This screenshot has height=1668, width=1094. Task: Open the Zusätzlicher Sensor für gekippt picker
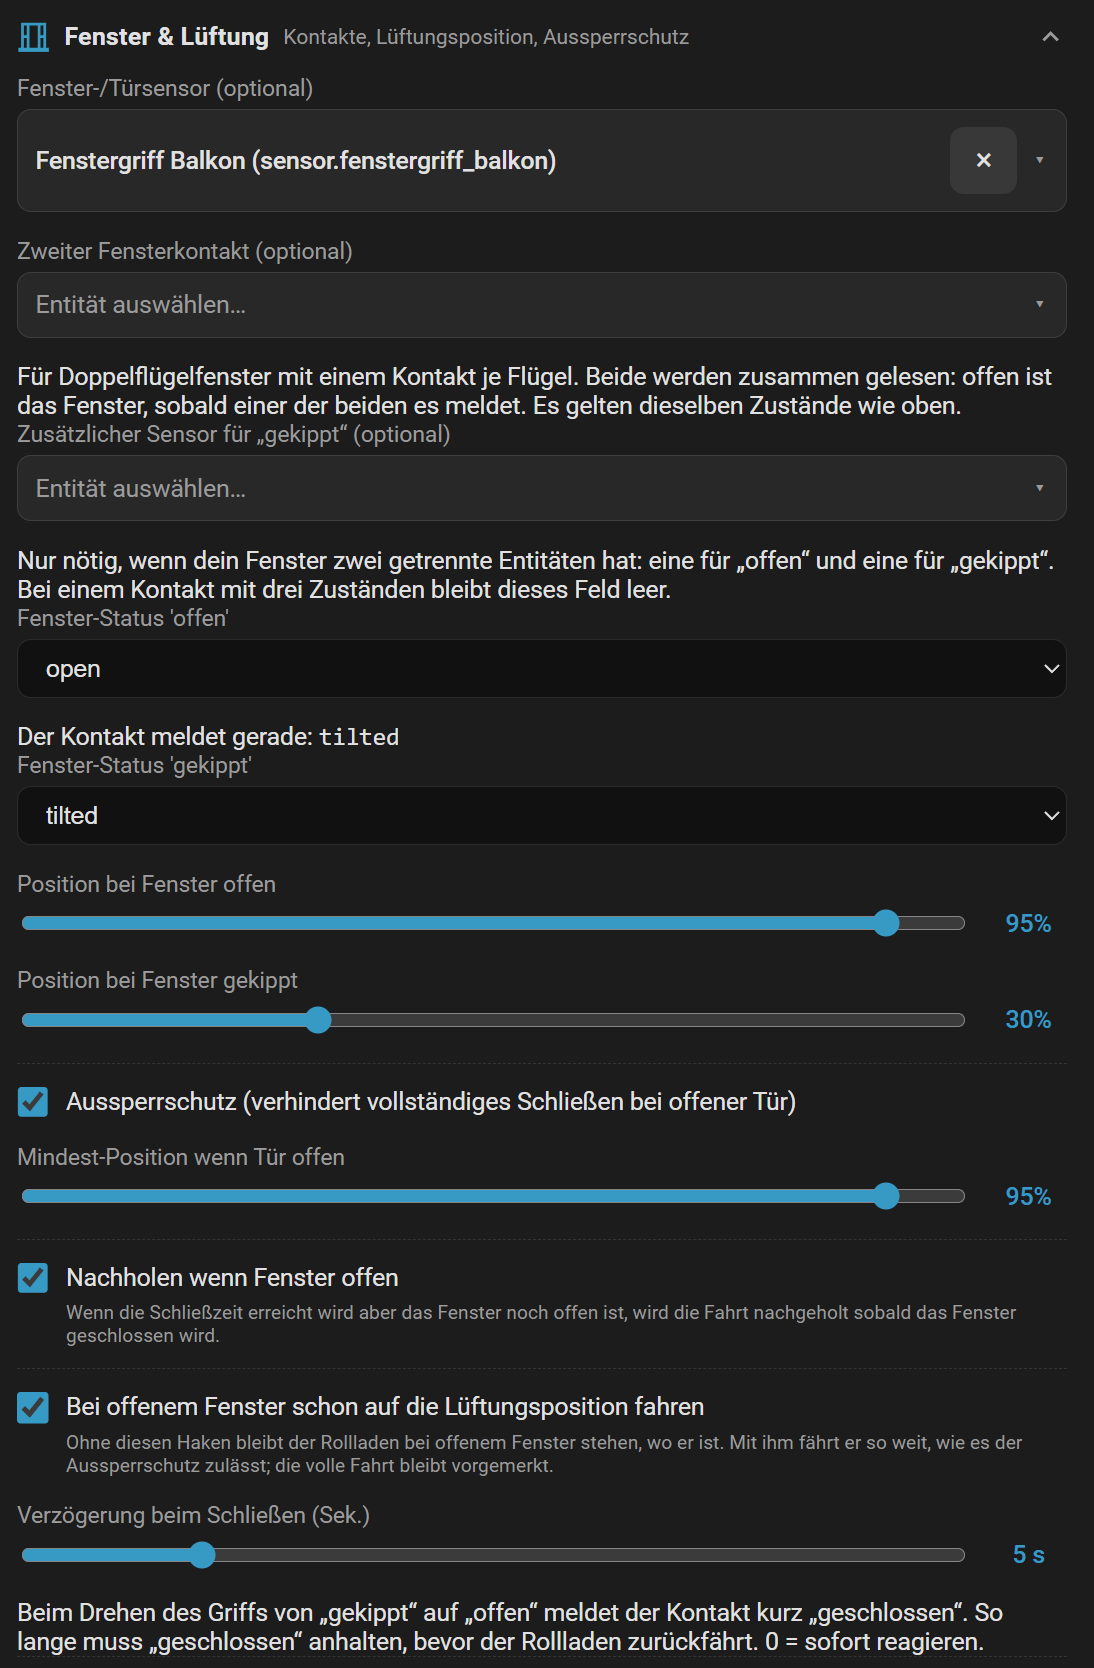click(x=542, y=488)
